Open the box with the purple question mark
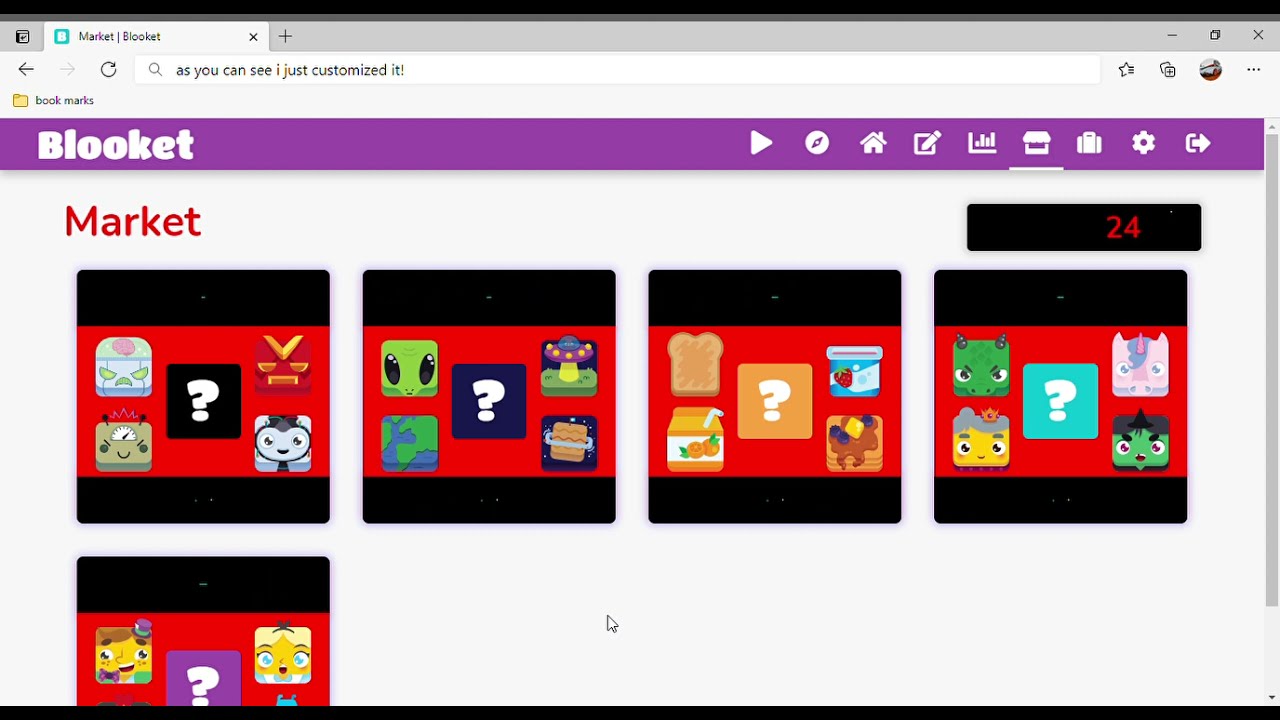Image resolution: width=1280 pixels, height=720 pixels. pos(203,631)
